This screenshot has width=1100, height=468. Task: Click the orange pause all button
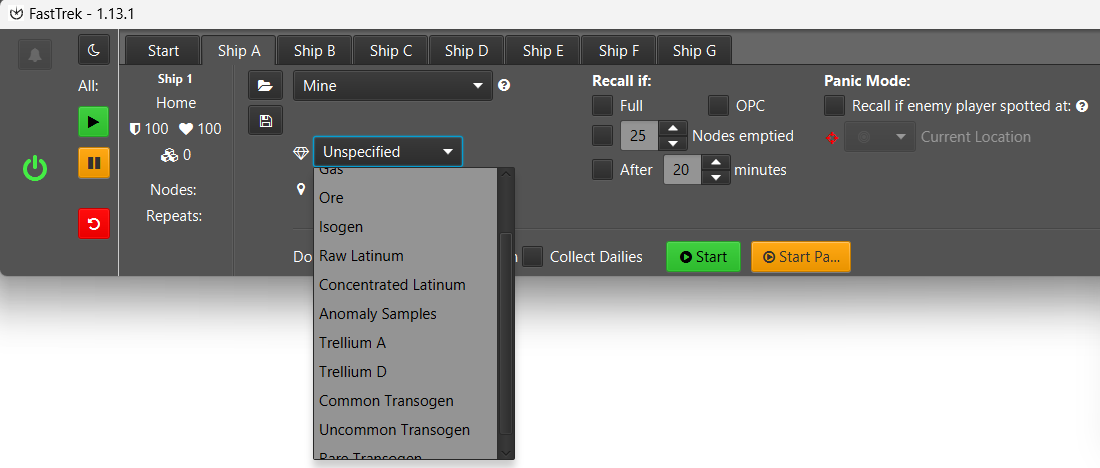click(94, 163)
